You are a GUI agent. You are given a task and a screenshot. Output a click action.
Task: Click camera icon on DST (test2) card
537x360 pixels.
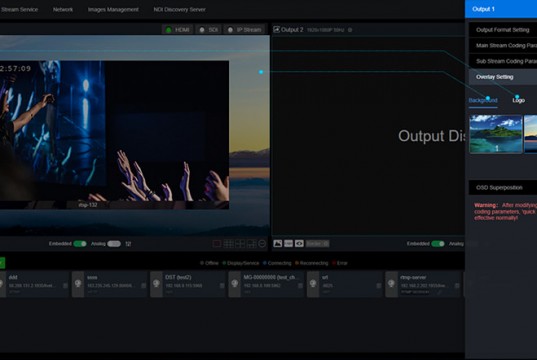click(157, 284)
